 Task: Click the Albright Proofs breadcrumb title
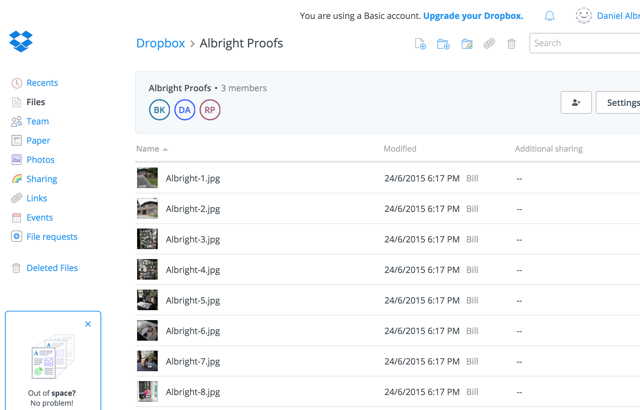(x=241, y=43)
